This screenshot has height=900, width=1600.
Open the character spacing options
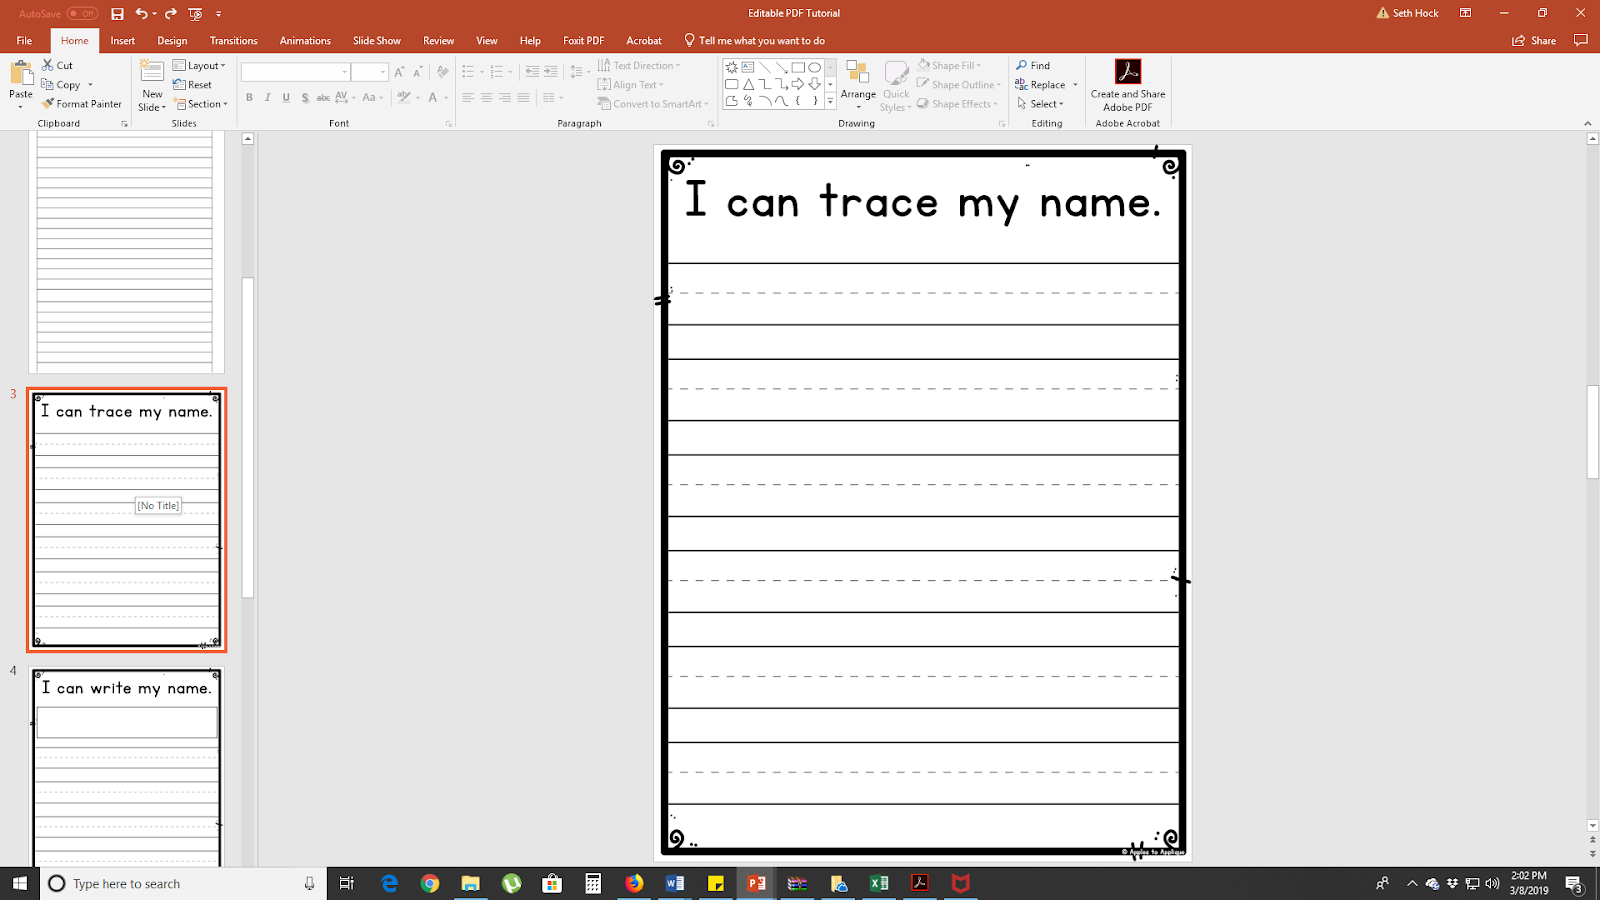point(344,98)
